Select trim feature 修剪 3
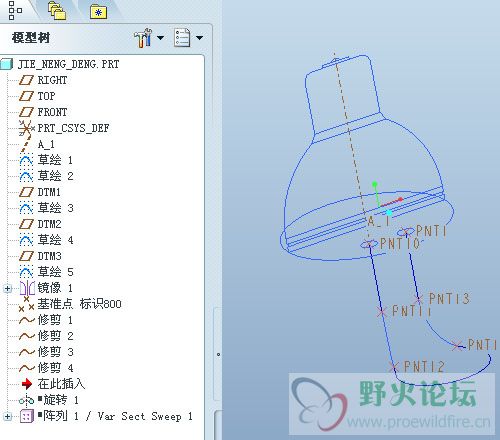Image resolution: width=500 pixels, height=440 pixels. coord(55,352)
